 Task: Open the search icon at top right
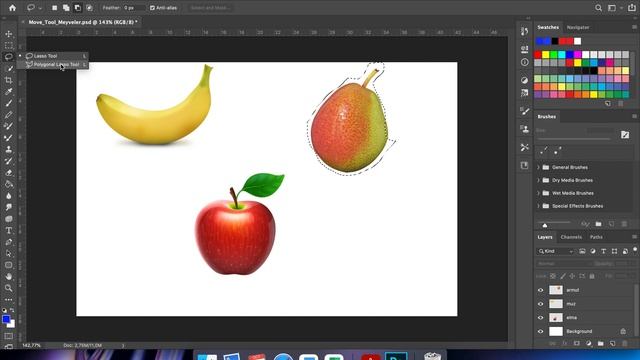[x=598, y=8]
